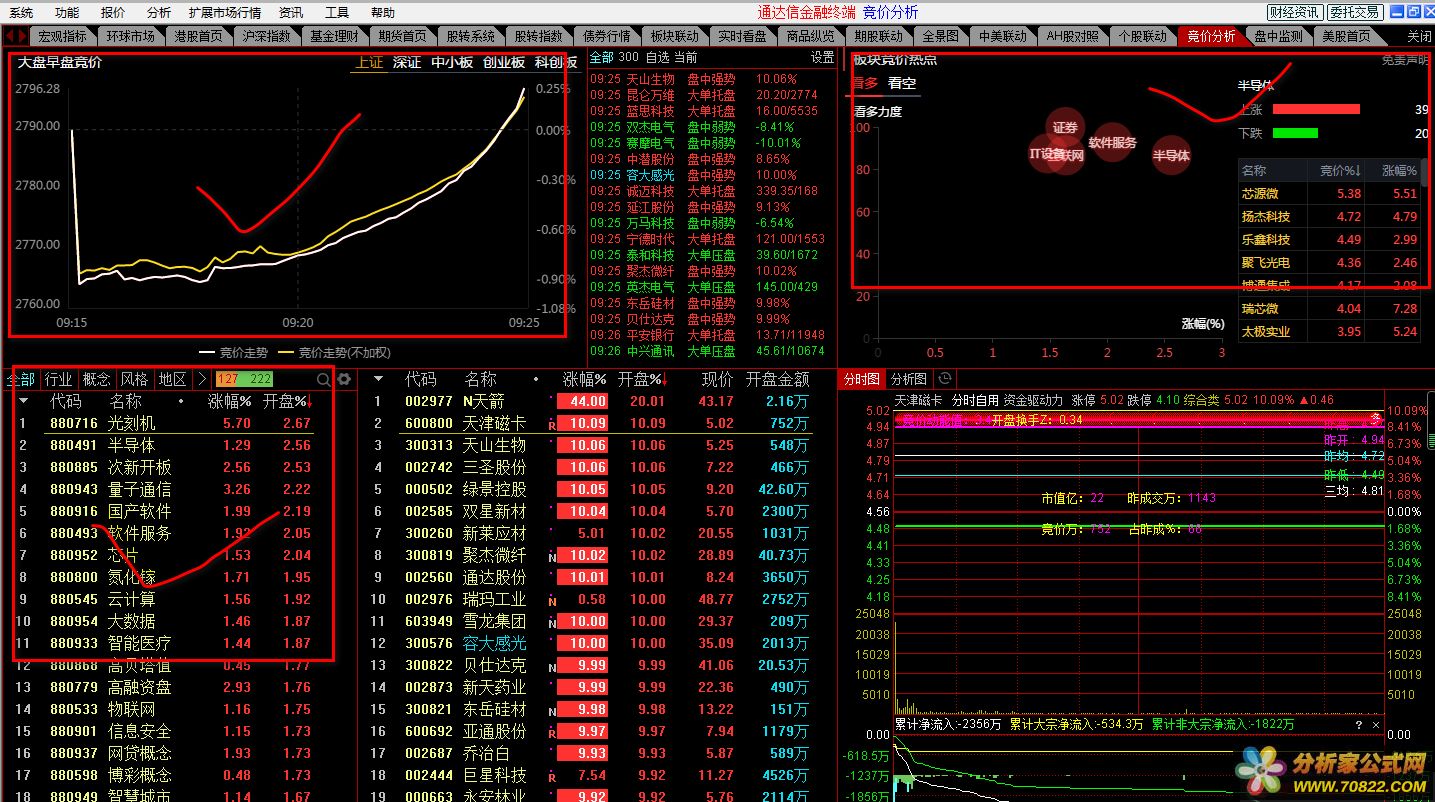Open the 扩展市场行情 menu

point(225,13)
